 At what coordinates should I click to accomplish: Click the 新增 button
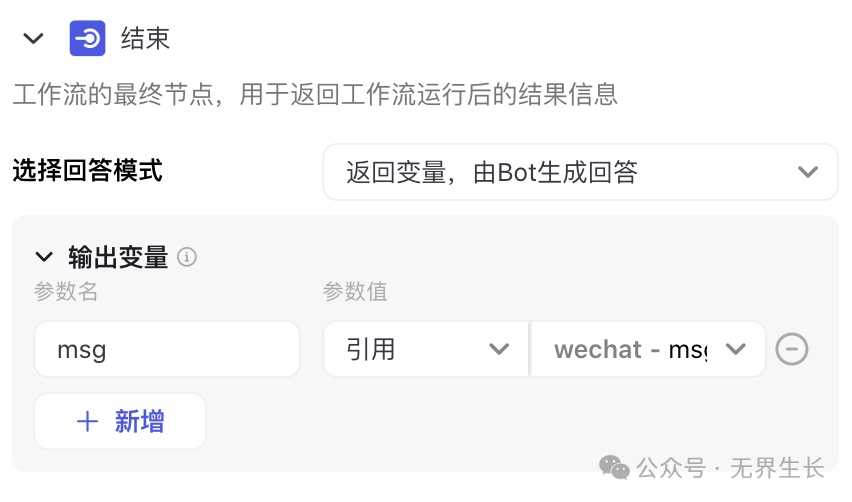120,421
